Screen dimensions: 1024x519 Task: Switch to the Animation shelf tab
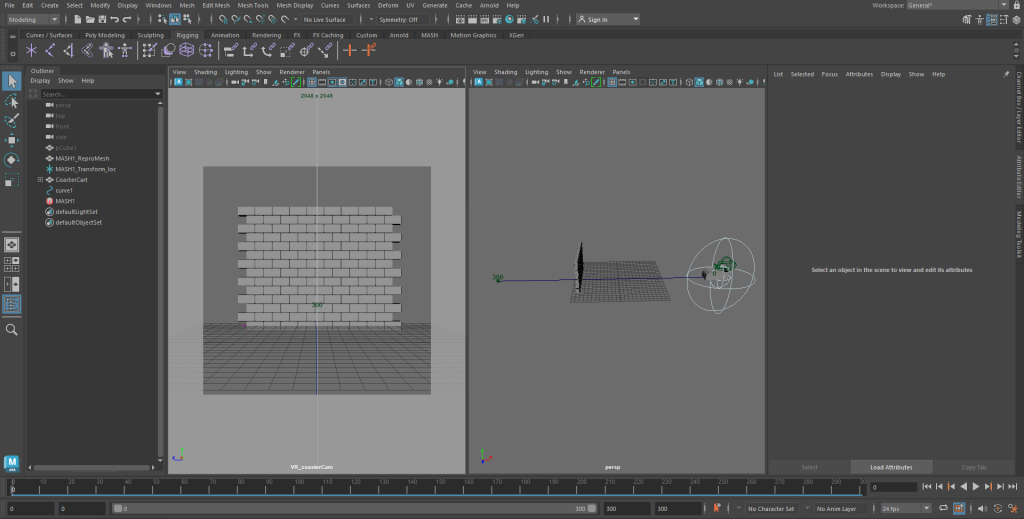225,35
